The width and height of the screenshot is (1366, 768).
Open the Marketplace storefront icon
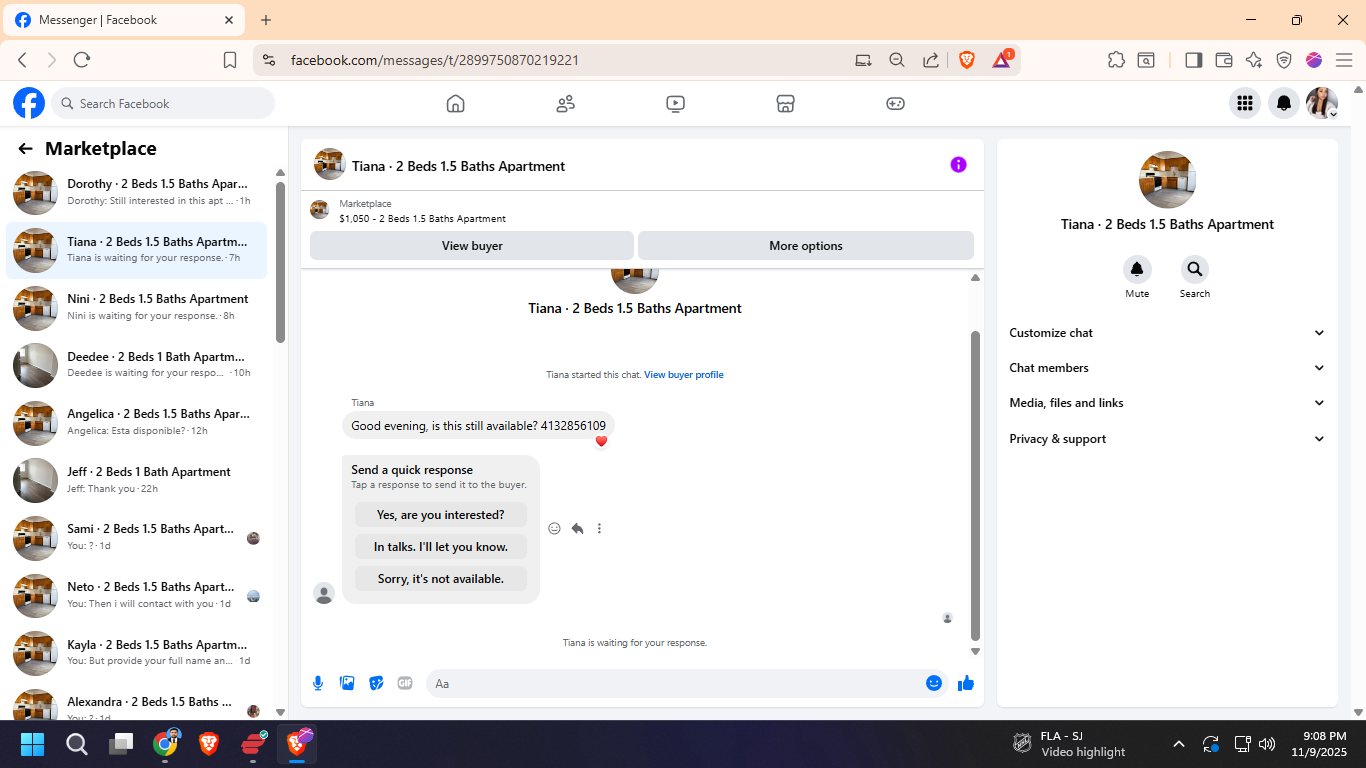(786, 103)
